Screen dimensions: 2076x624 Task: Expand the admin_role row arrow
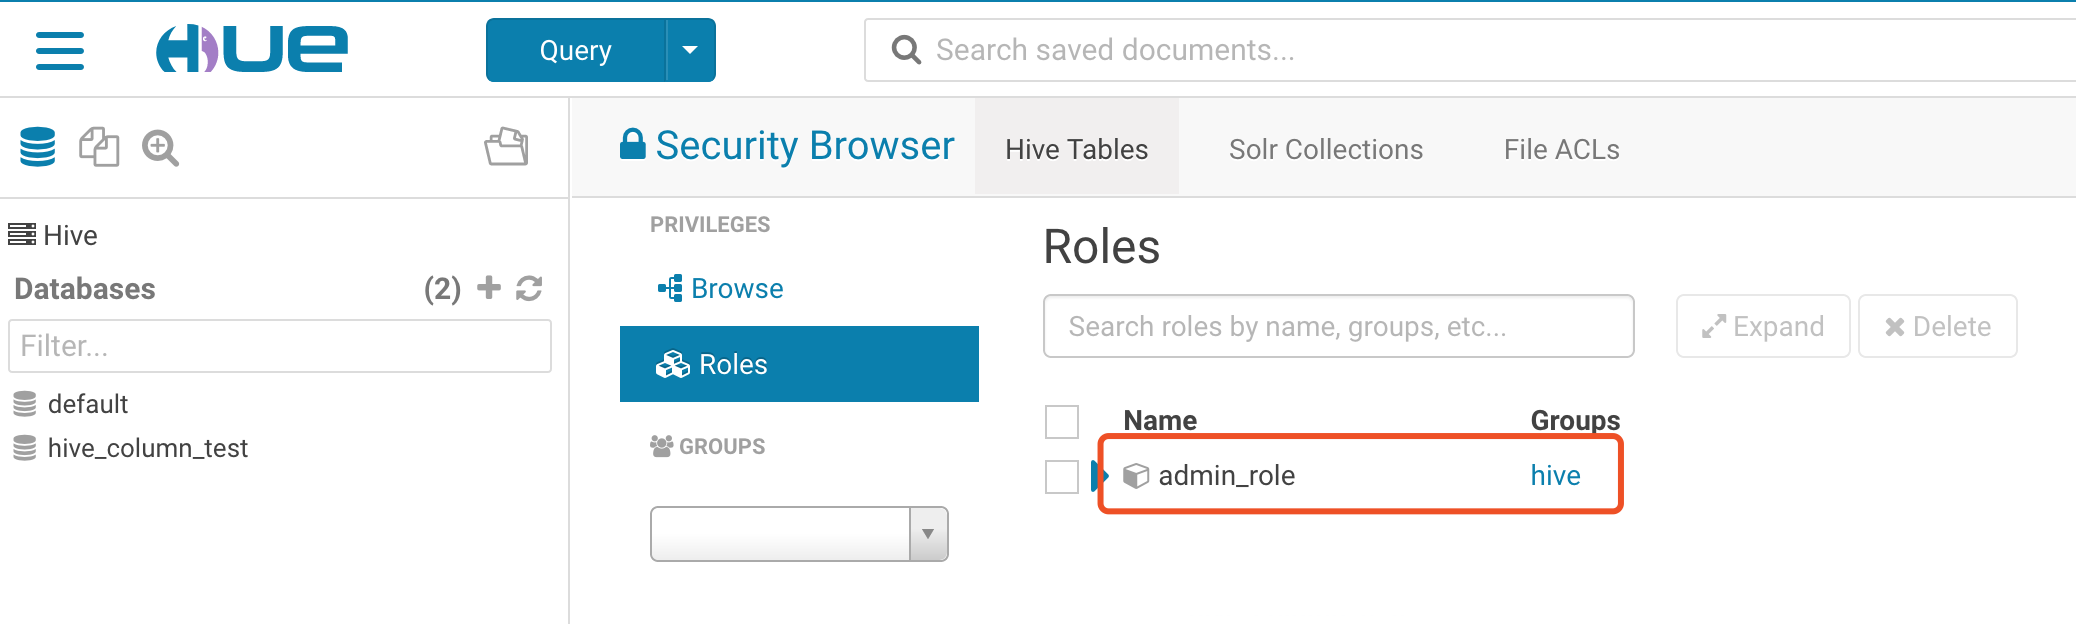1099,475
